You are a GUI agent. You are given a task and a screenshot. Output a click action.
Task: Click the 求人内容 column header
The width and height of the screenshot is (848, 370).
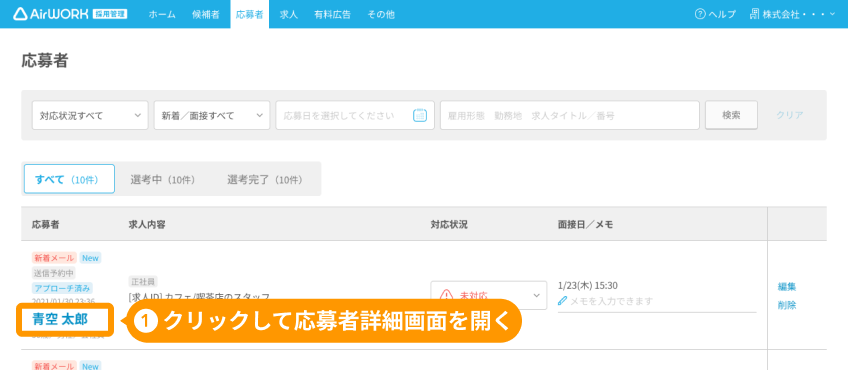[147, 224]
